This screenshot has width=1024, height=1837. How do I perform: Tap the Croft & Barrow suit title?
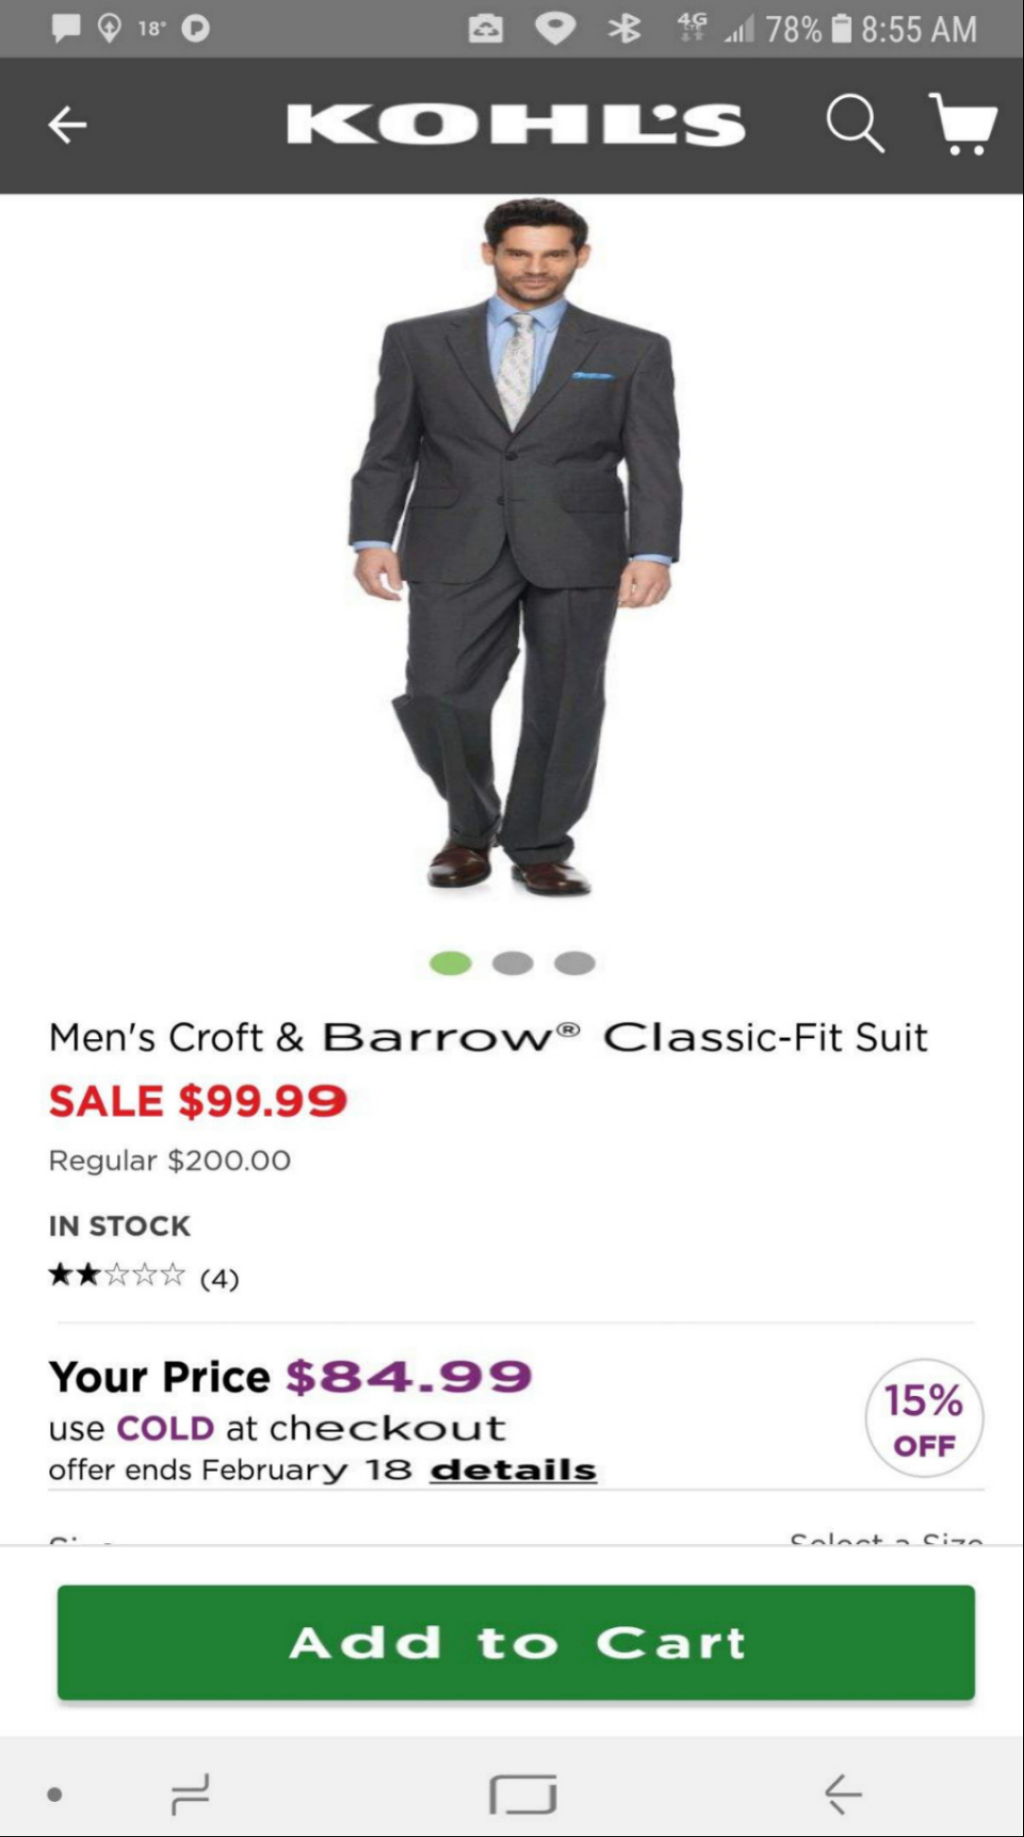(x=488, y=1037)
